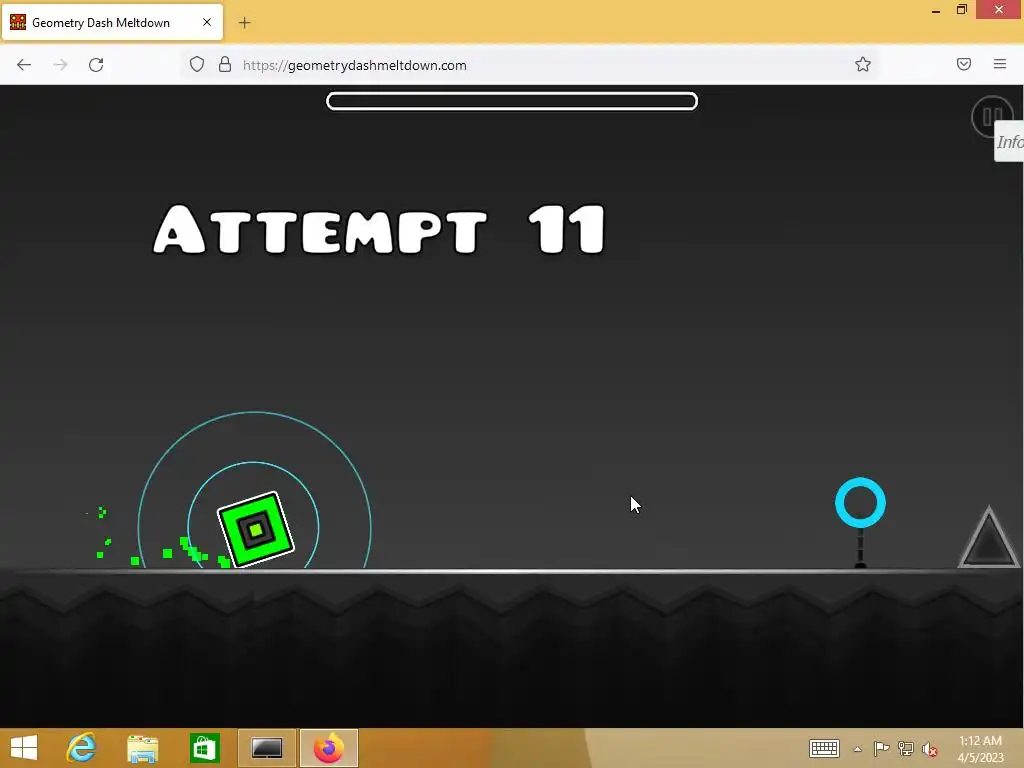Close the Geometry Dash Meltdown tab
The image size is (1024, 768).
tap(207, 22)
